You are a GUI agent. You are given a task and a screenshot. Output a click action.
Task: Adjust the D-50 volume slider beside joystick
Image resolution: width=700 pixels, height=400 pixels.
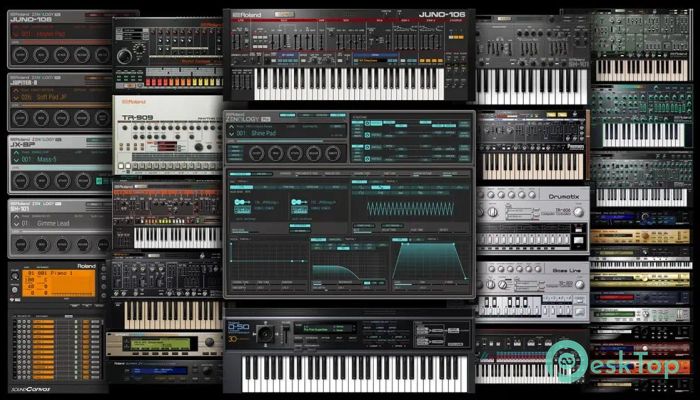(x=286, y=333)
